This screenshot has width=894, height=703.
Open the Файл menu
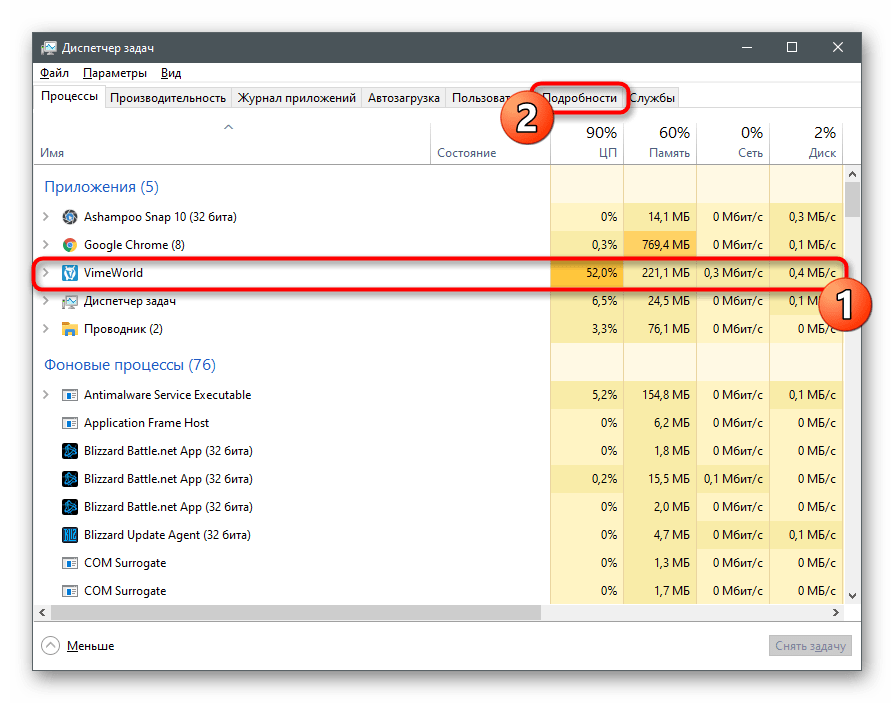[x=54, y=73]
